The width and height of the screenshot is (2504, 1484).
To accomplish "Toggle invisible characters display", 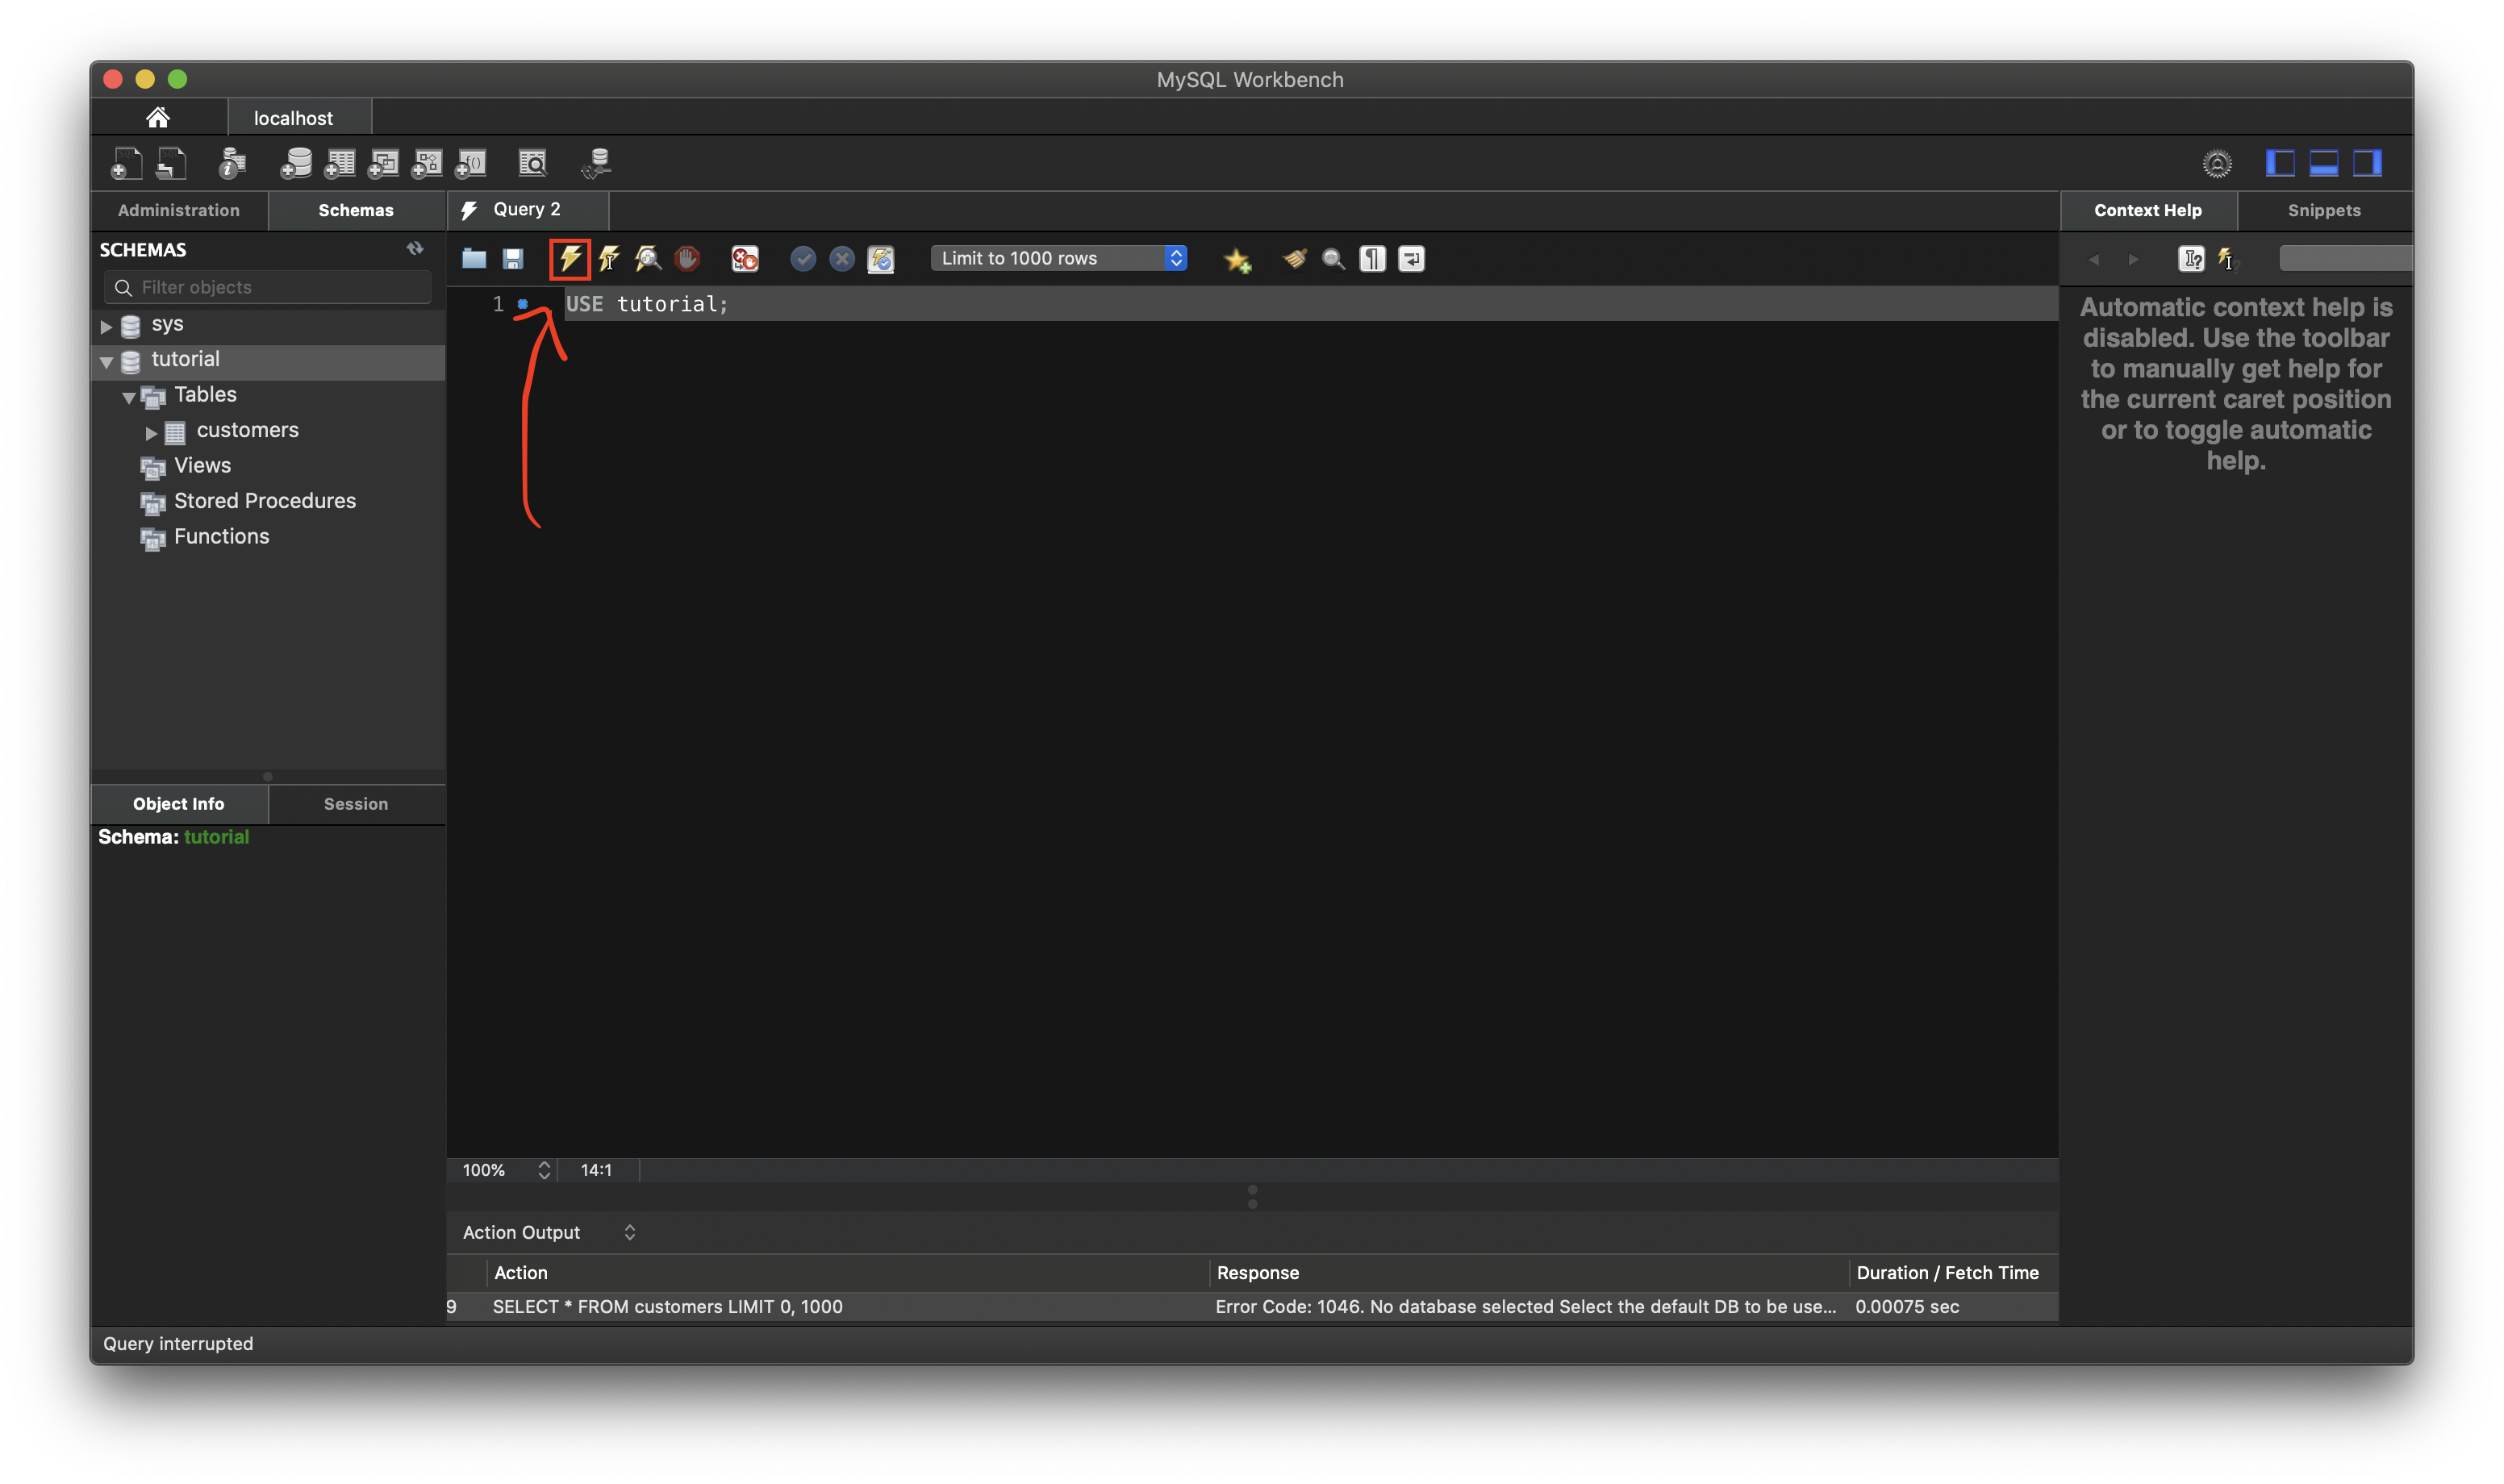I will (1372, 259).
